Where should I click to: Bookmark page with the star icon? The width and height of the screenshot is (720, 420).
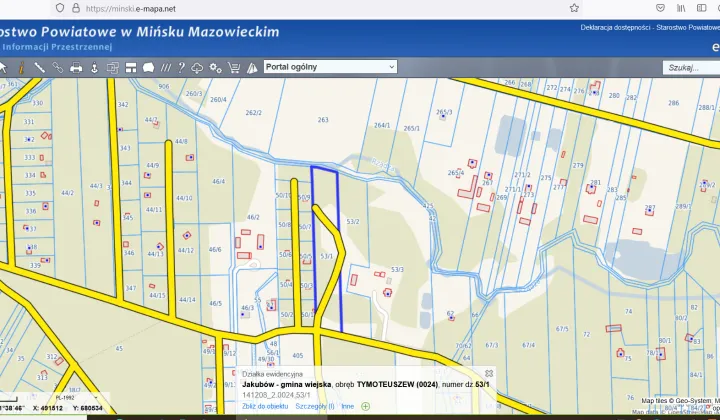574,8
